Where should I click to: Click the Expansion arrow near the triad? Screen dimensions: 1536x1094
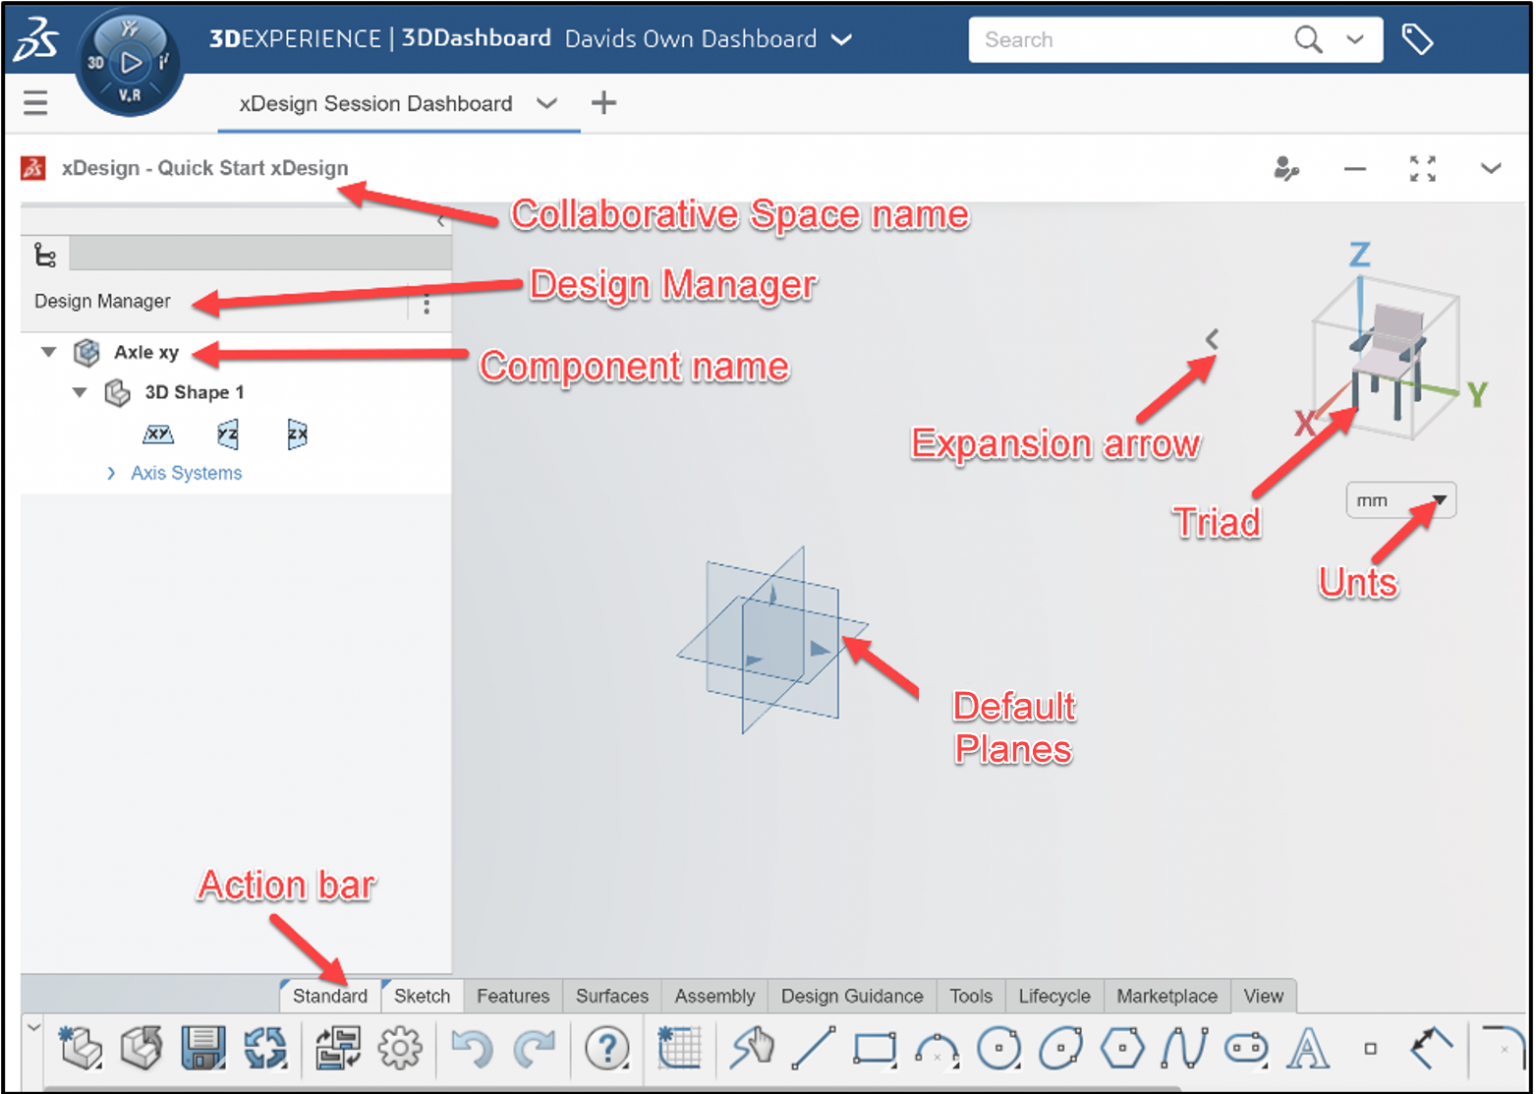[x=1213, y=339]
